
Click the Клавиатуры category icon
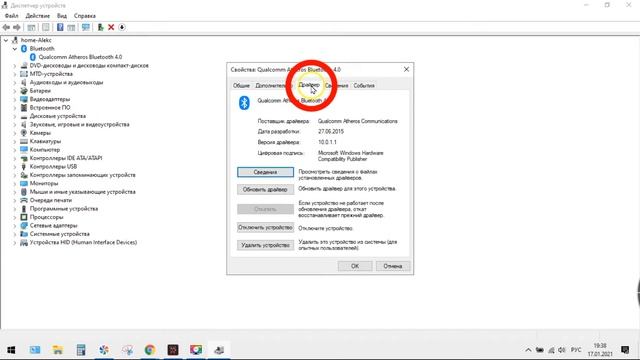[24, 141]
